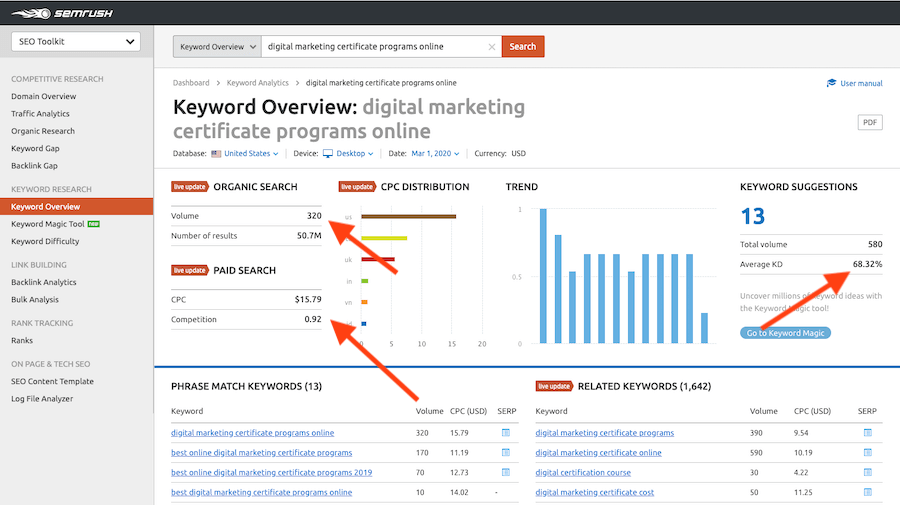
Task: Open related keyword digital marketing certificate programs
Action: tap(605, 433)
